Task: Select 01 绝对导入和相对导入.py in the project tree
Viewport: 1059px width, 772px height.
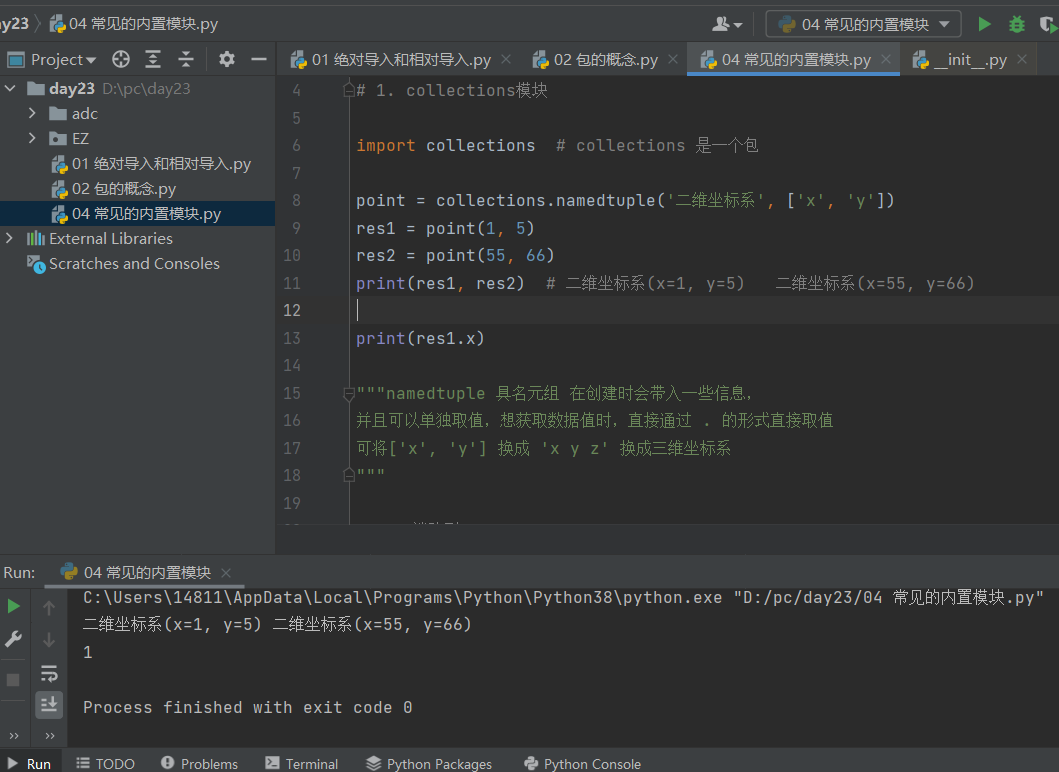Action: (x=151, y=163)
